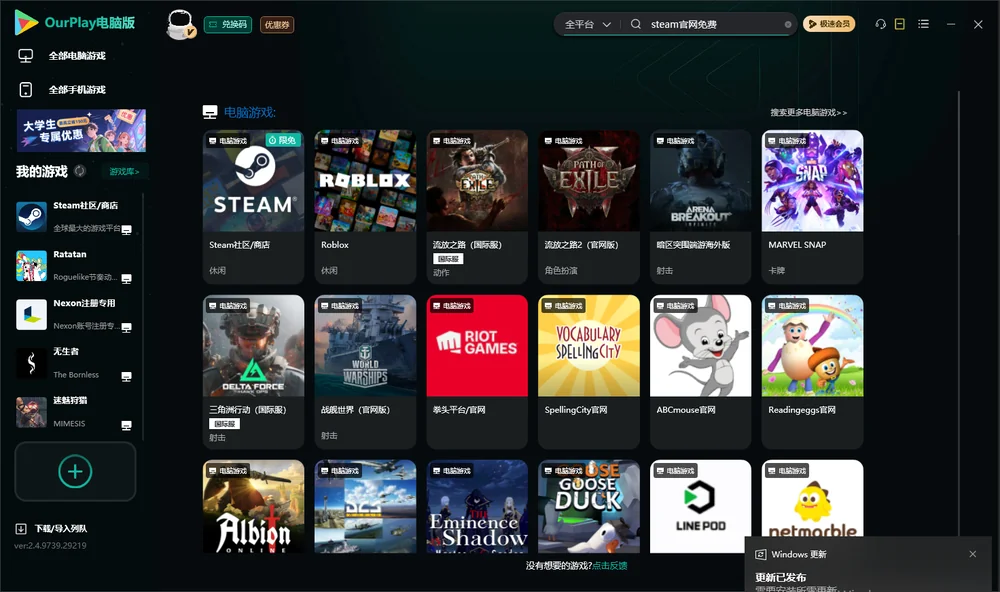Open the LINE POD card
This screenshot has width=1000, height=592.
point(700,507)
